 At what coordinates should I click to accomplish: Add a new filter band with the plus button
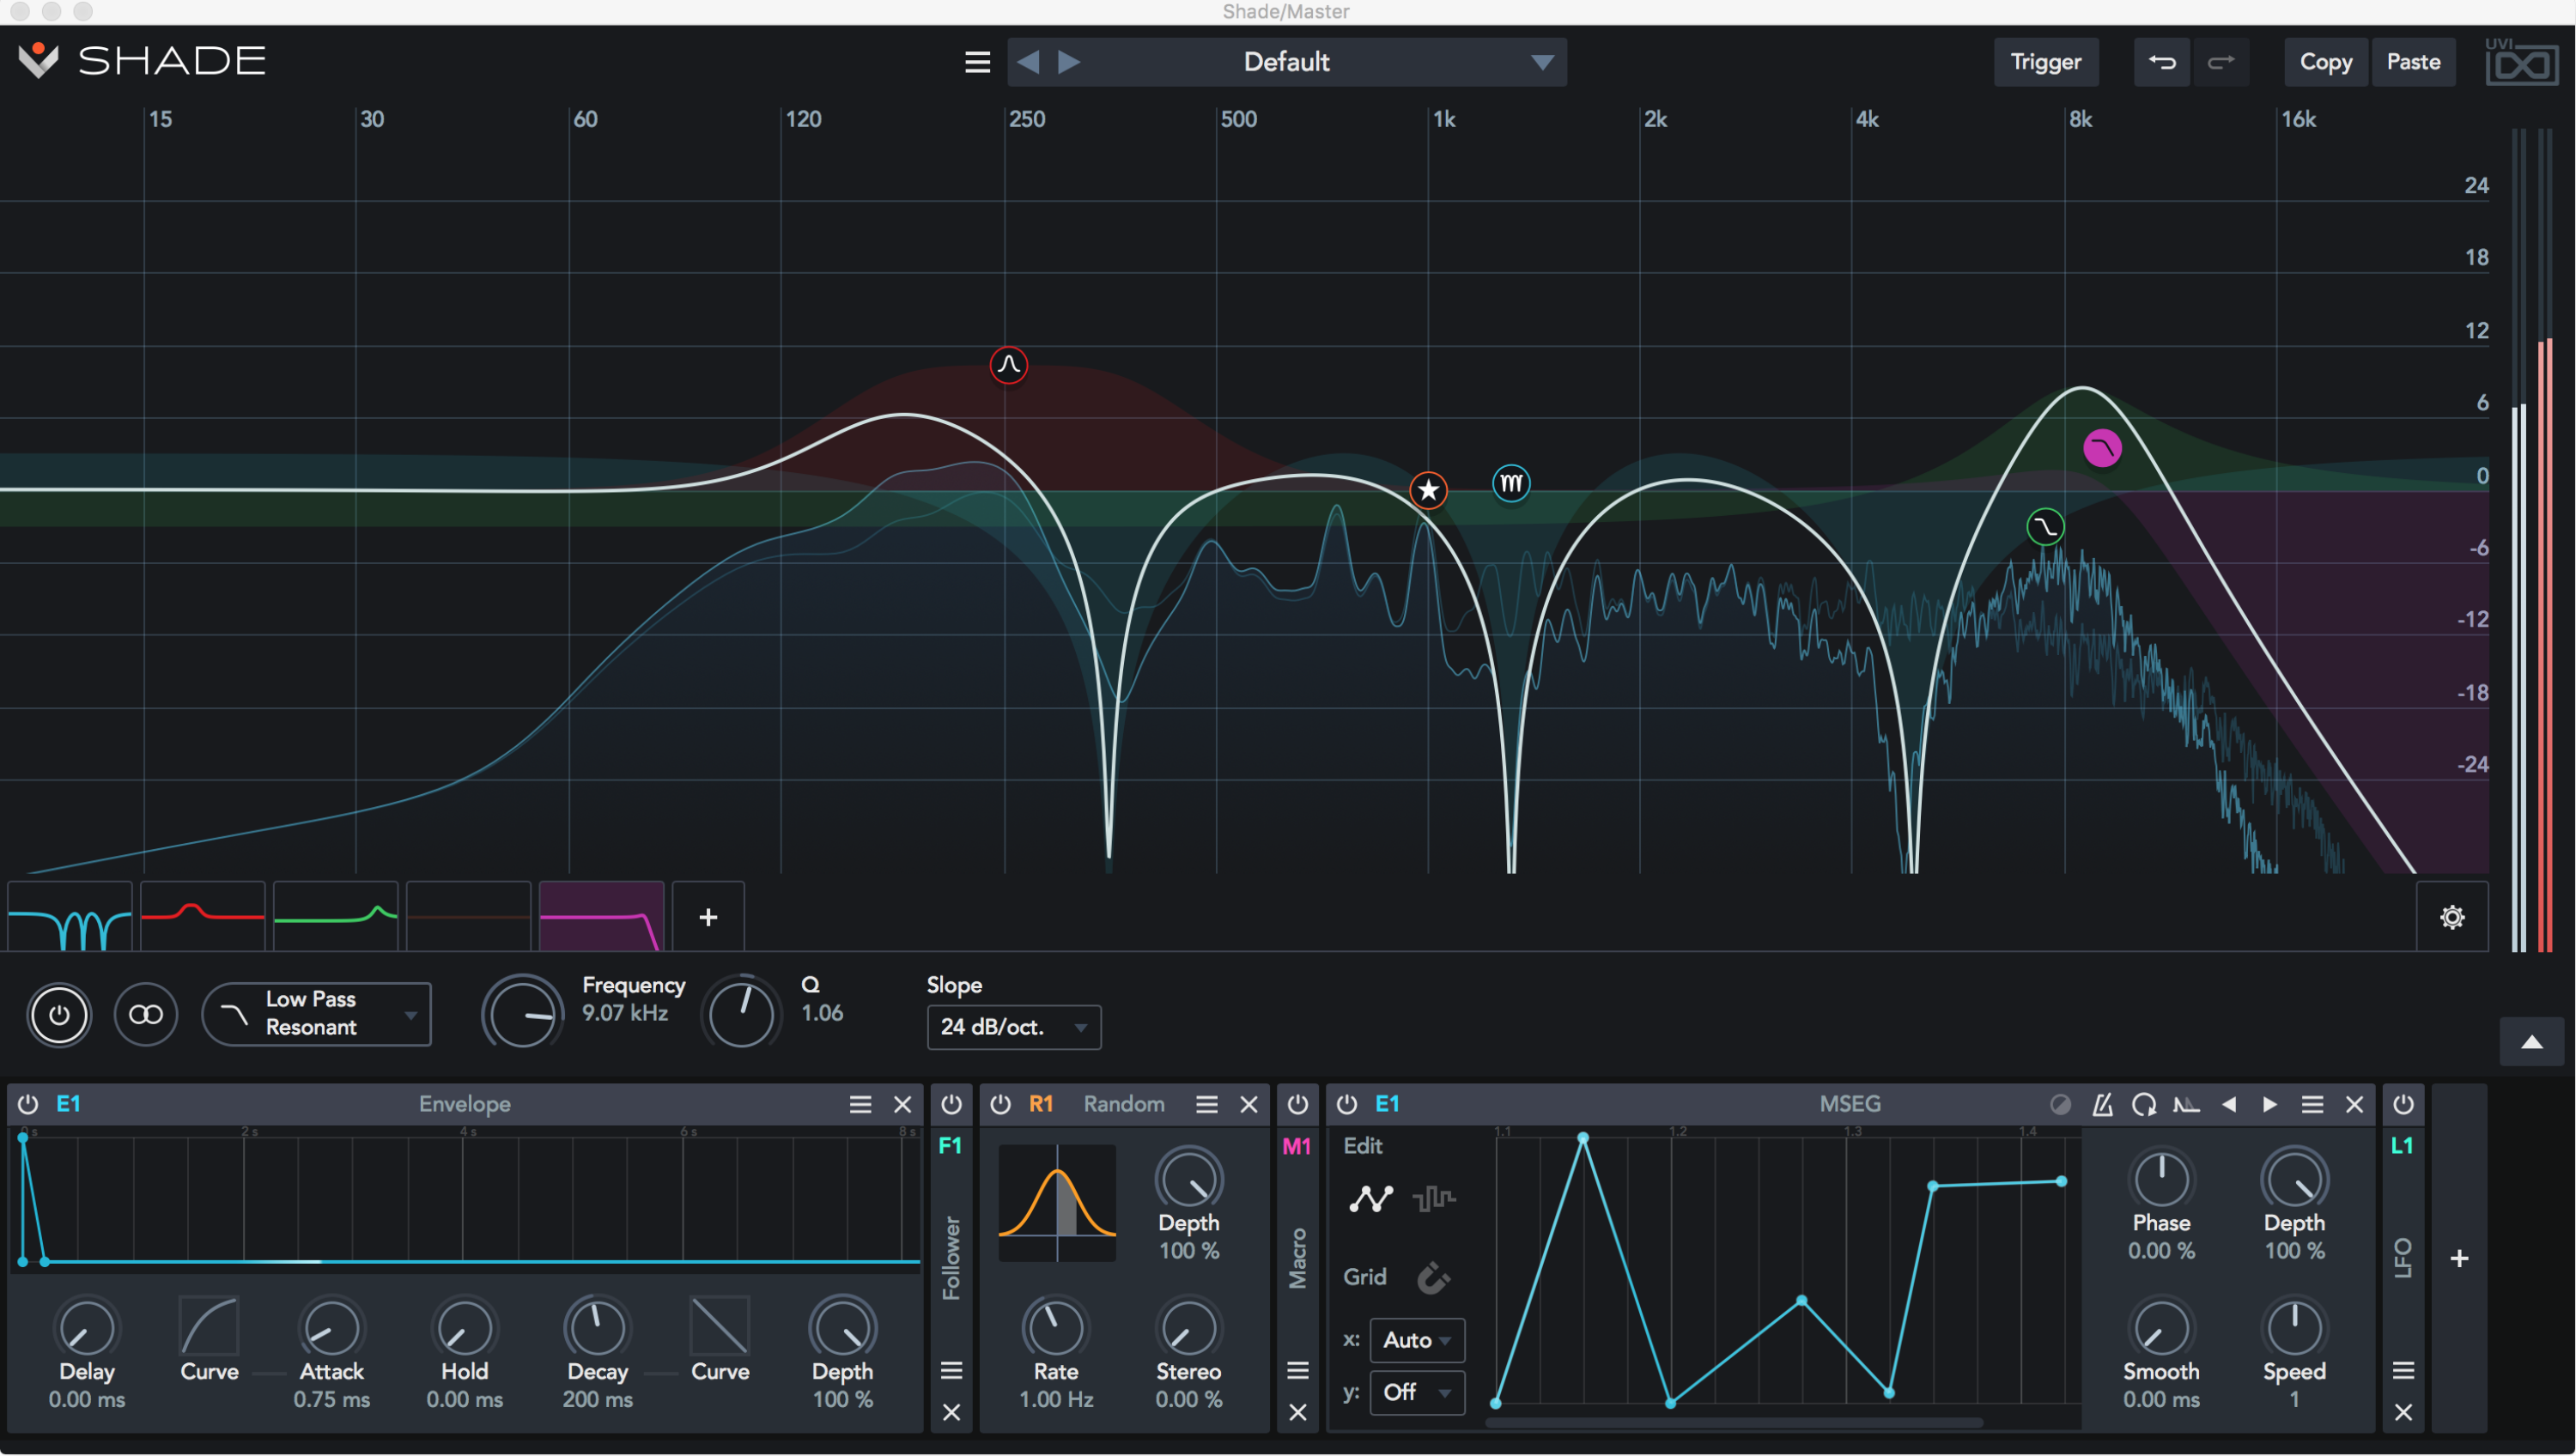click(x=708, y=916)
